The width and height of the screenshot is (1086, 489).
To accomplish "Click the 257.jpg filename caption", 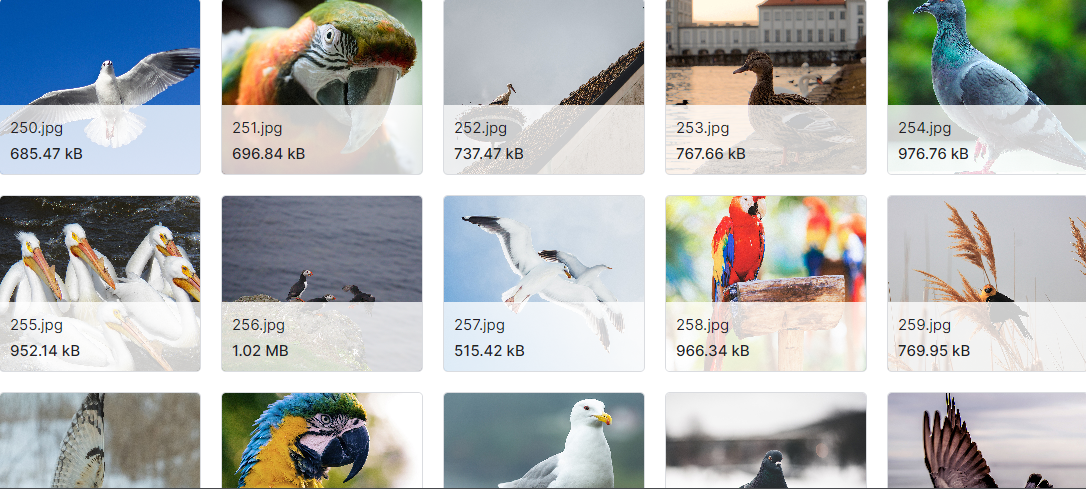I will click(x=479, y=325).
